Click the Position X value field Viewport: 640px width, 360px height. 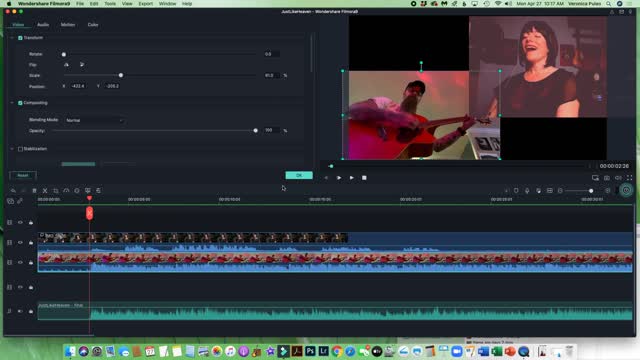tap(78, 86)
